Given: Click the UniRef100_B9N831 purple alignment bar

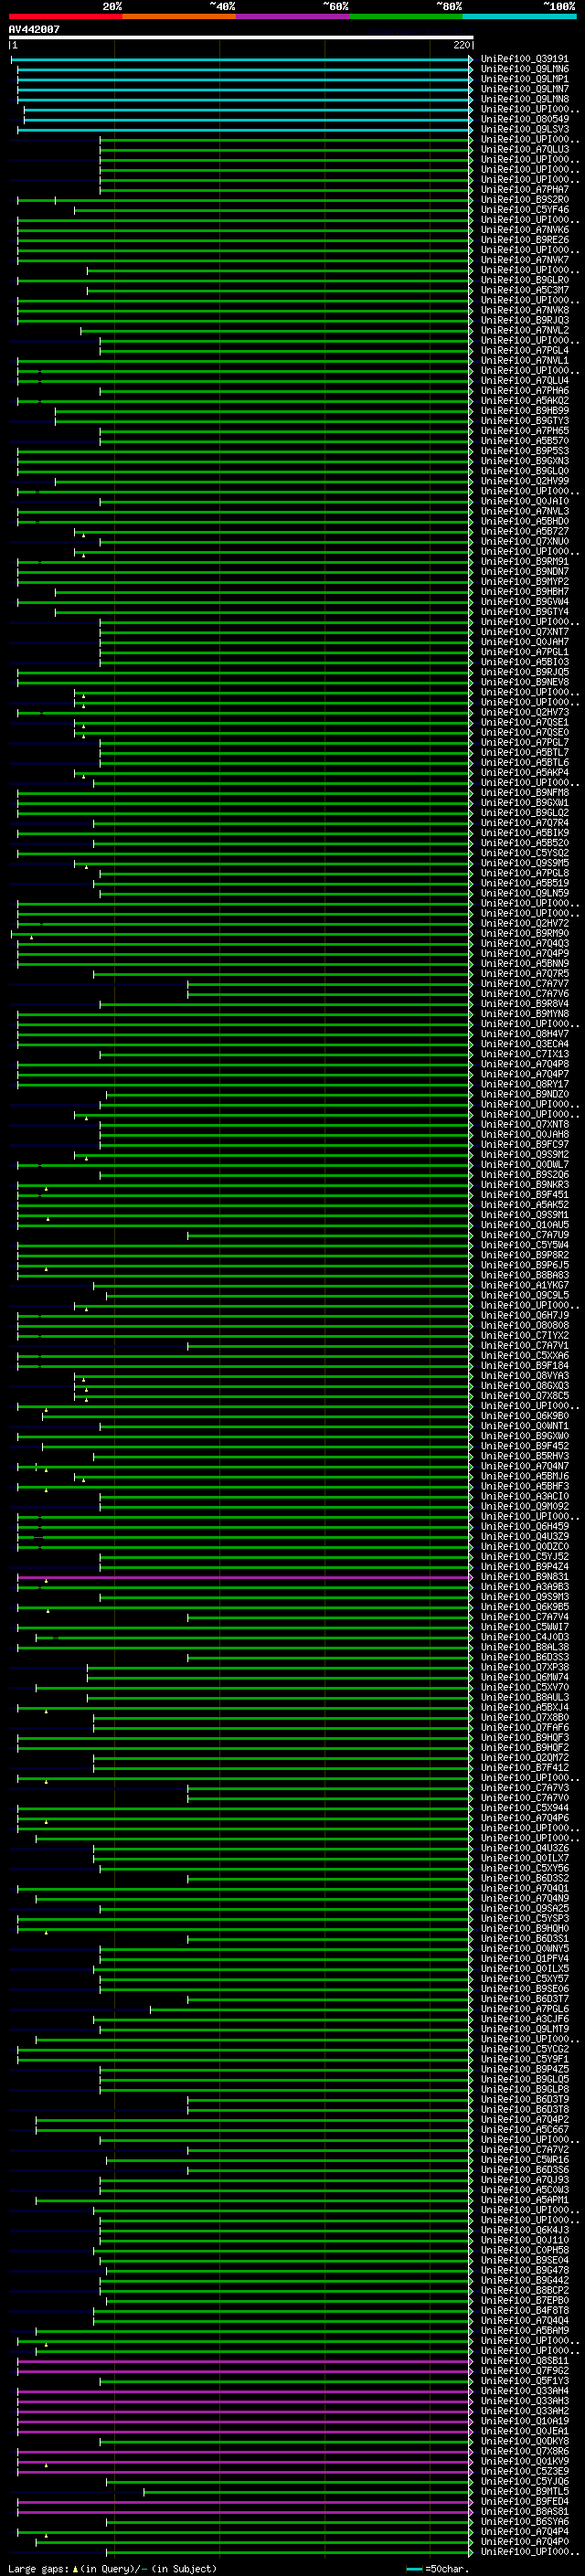Looking at the screenshot, I should (243, 1577).
